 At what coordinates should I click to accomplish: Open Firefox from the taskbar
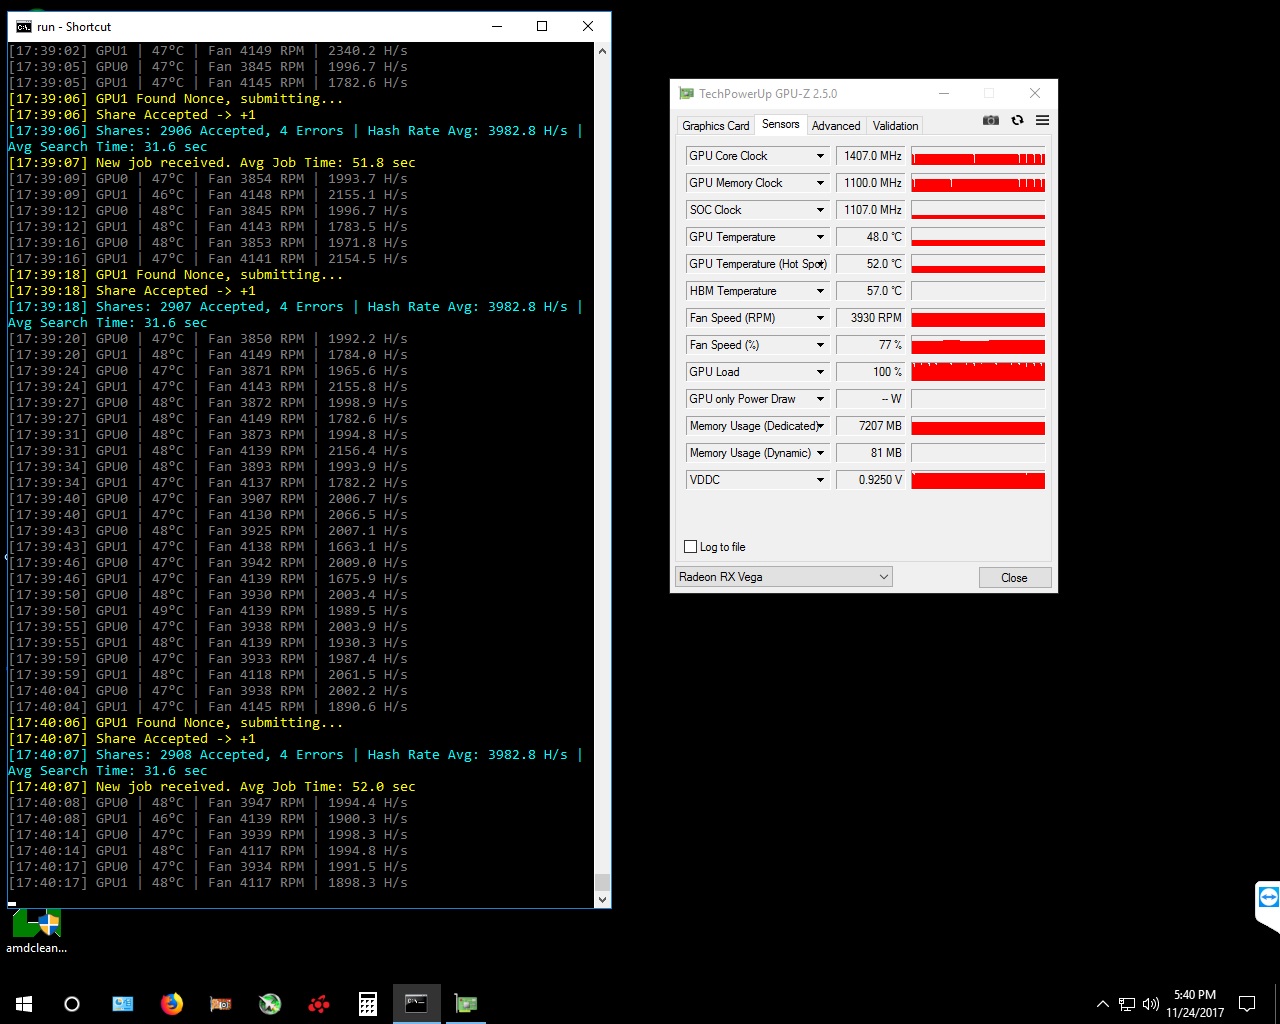tap(172, 1003)
